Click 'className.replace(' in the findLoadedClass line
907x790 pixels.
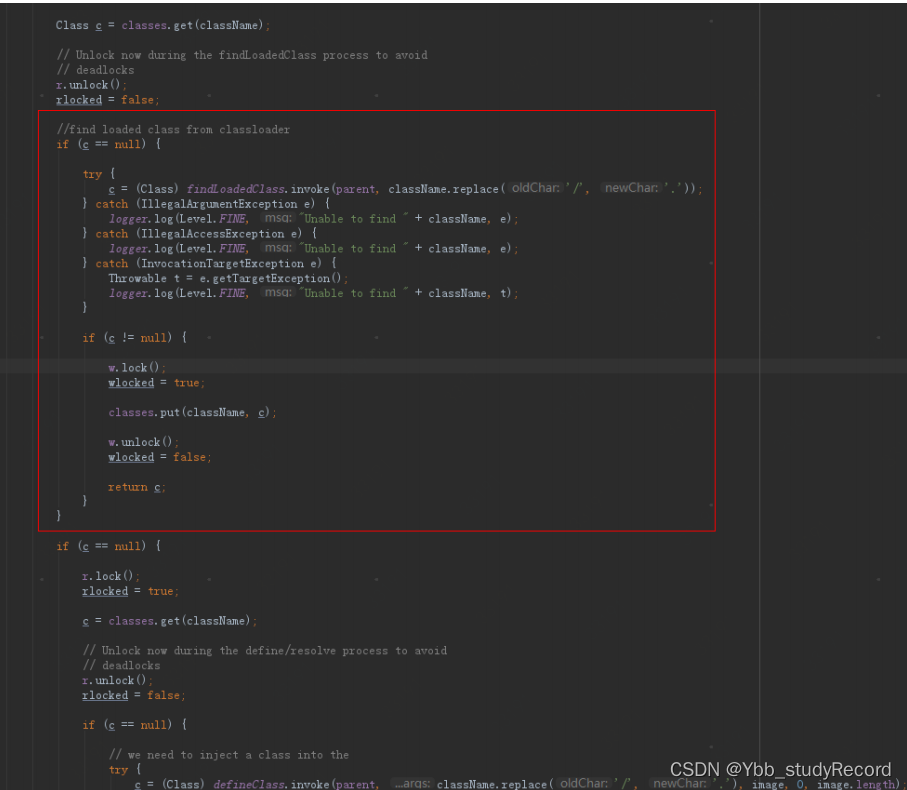click(447, 189)
